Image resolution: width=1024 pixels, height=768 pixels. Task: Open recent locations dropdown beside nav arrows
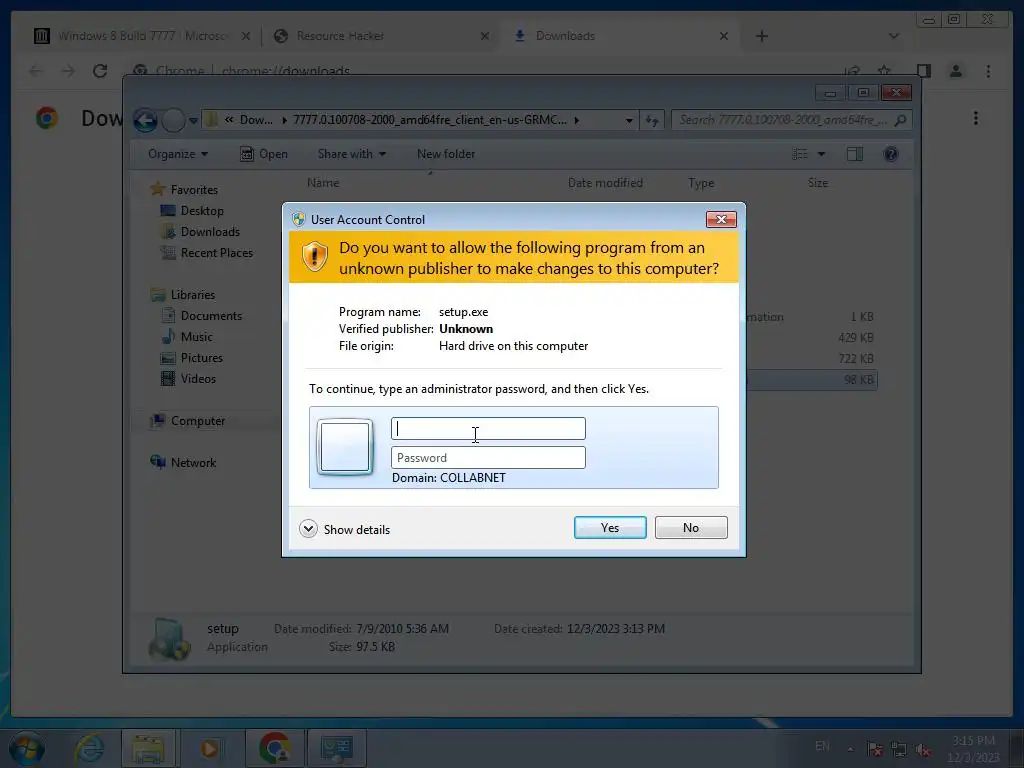point(193,121)
